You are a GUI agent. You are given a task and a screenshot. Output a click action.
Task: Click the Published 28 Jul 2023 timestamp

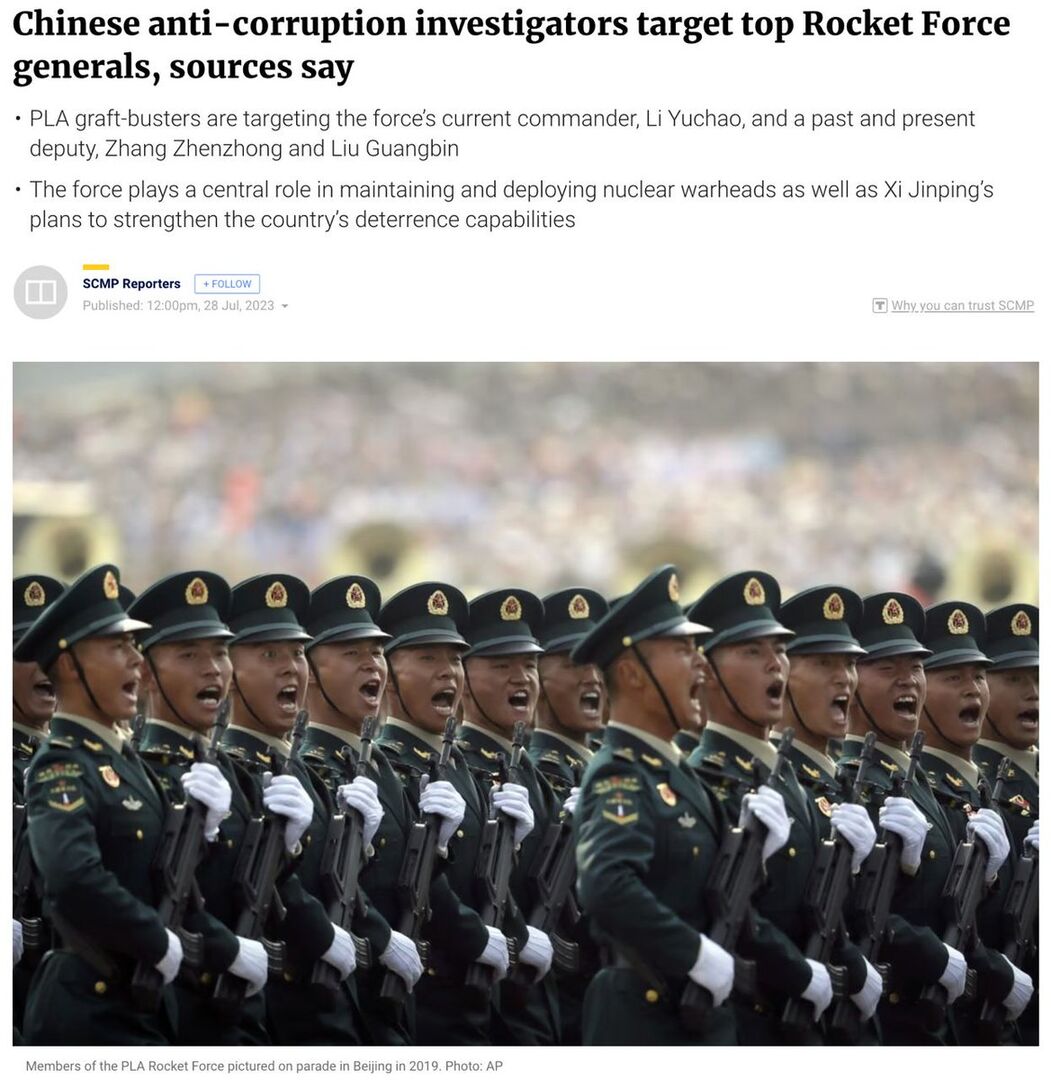coord(178,305)
